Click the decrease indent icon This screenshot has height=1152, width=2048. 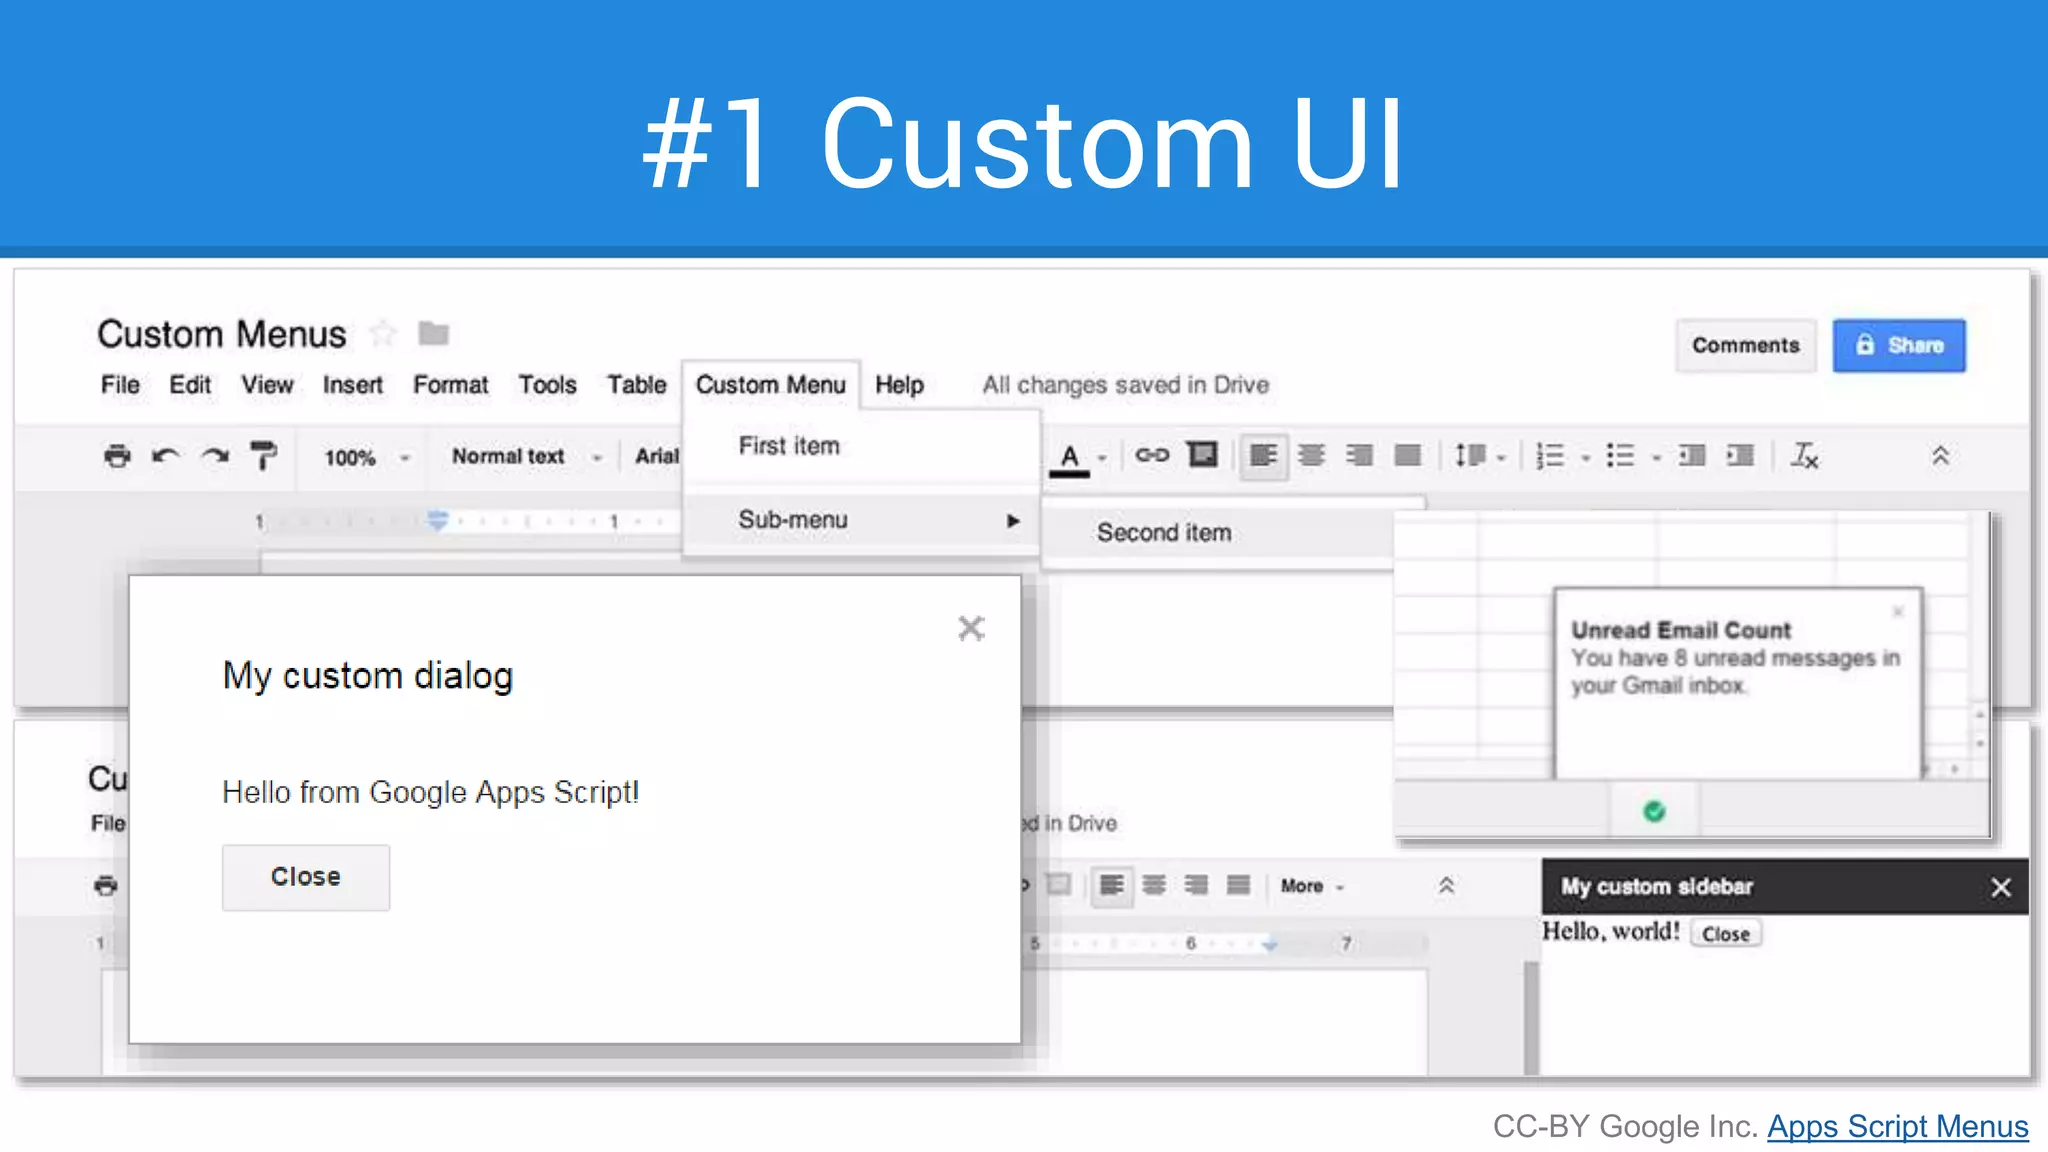coord(1692,456)
